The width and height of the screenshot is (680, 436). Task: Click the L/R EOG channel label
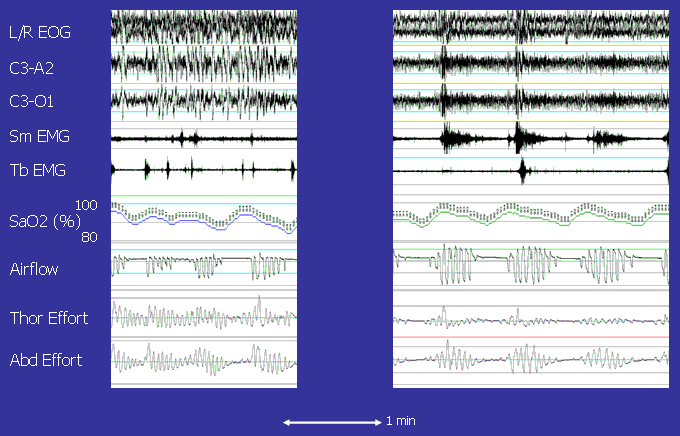[39, 32]
